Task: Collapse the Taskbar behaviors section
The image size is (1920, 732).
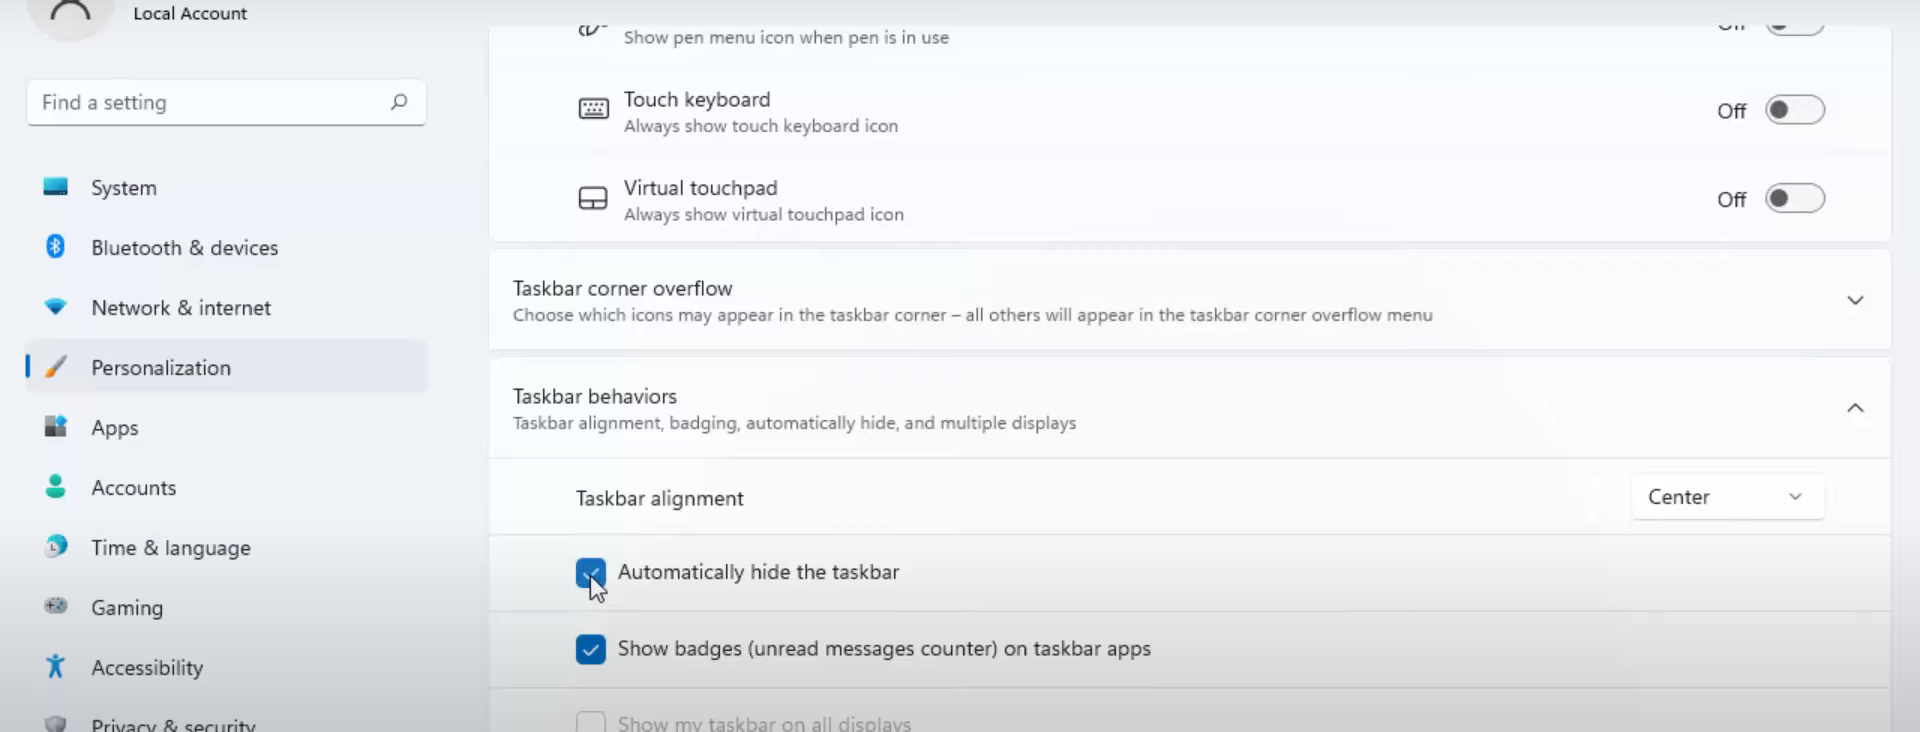Action: coord(1854,408)
